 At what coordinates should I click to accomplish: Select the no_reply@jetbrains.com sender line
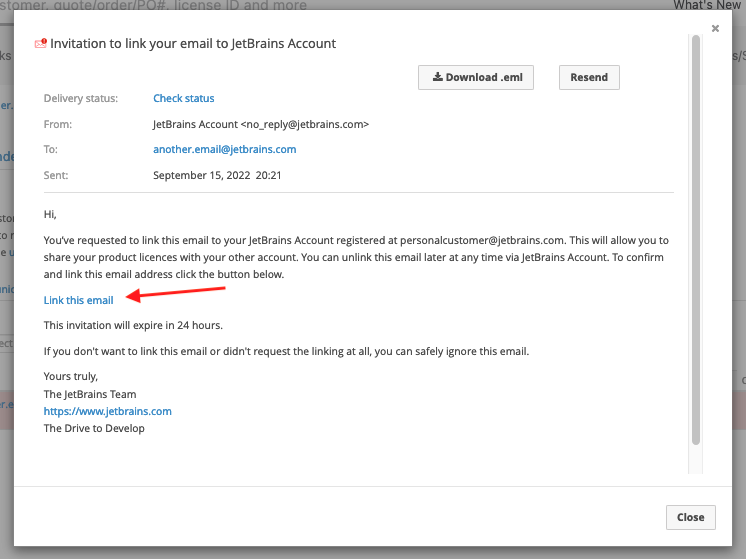click(261, 124)
